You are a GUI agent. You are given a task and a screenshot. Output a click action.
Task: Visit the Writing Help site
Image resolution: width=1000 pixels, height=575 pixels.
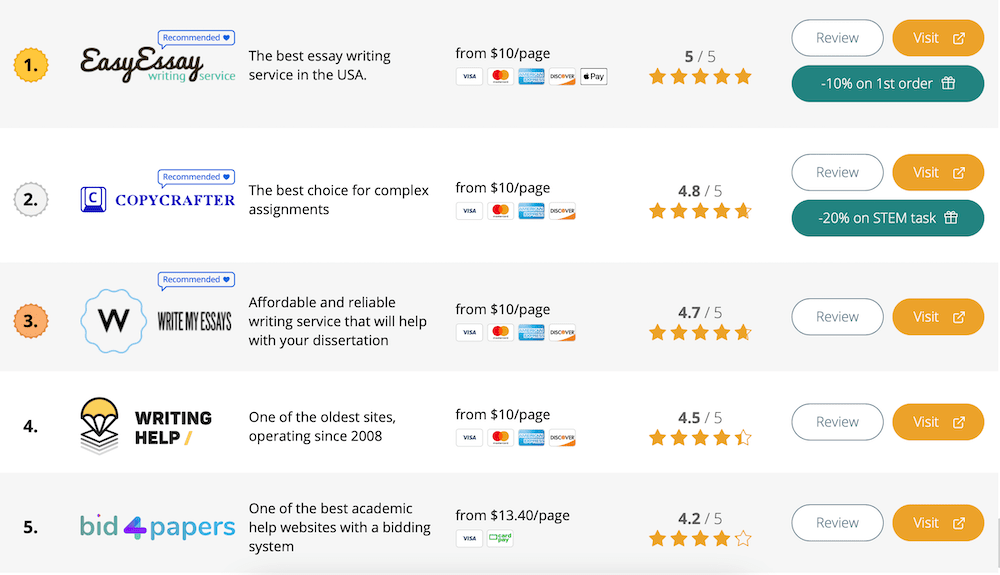point(938,422)
